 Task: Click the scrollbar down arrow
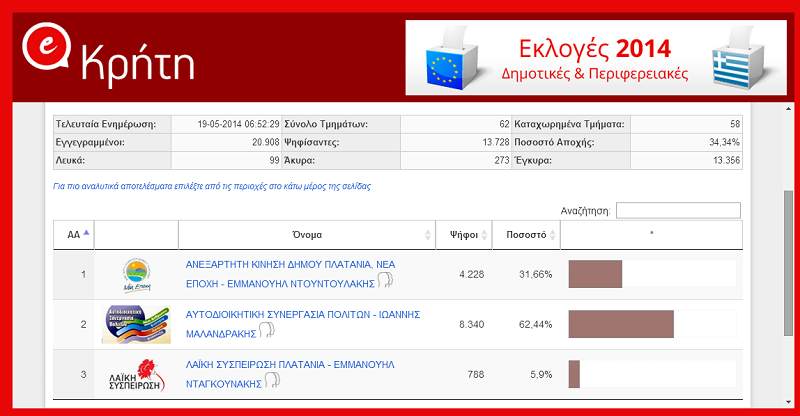pyautogui.click(x=788, y=402)
